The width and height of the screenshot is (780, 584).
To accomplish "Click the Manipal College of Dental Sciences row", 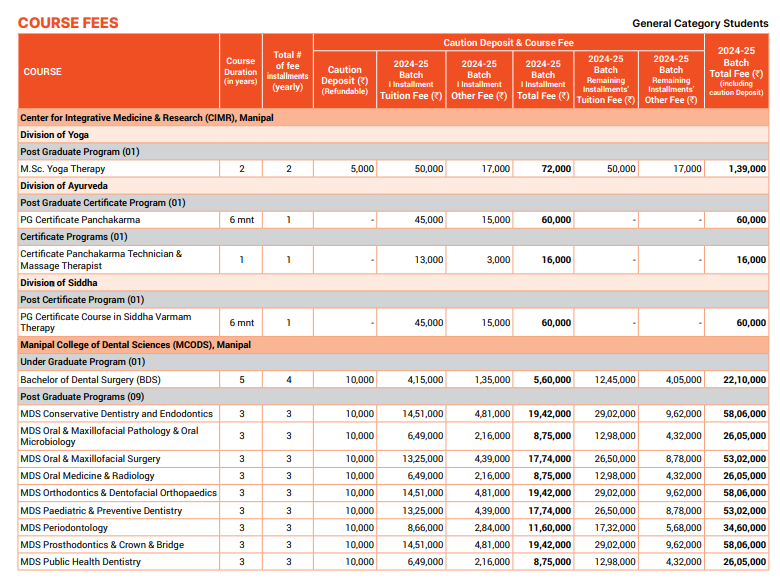I will click(x=393, y=345).
